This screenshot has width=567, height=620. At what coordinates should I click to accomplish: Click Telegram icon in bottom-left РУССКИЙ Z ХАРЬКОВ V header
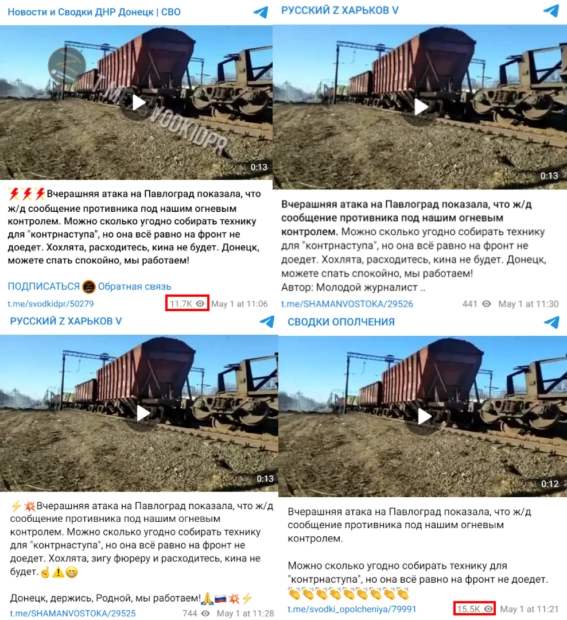point(267,321)
